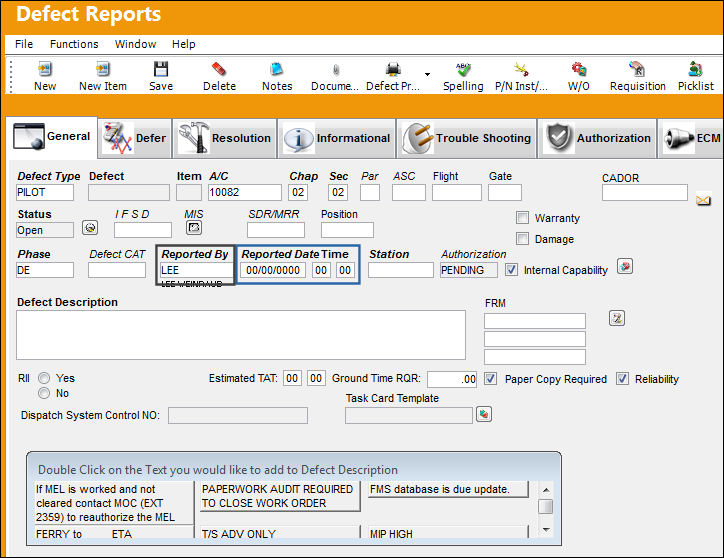
Task: Switch to the Informational tab
Action: click(x=337, y=138)
